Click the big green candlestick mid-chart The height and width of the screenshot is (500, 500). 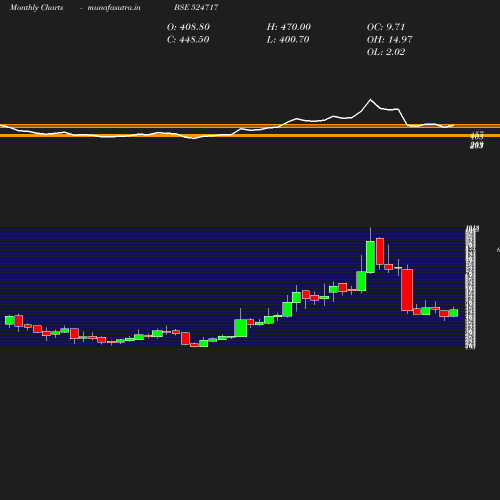(x=241, y=328)
